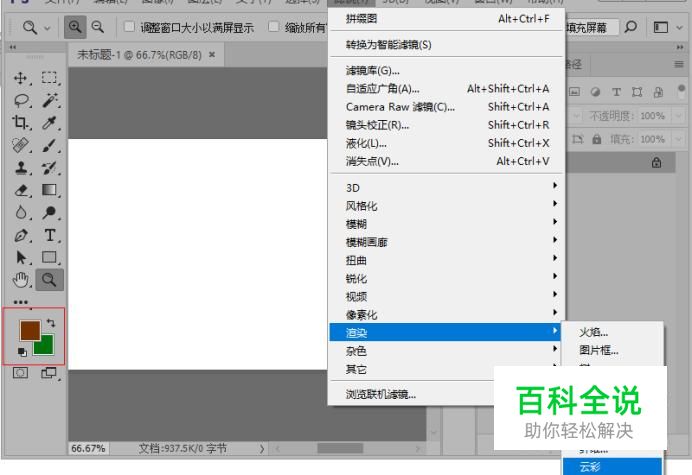The width and height of the screenshot is (692, 475).
Task: Expand the 杂色 submenu
Action: (445, 351)
